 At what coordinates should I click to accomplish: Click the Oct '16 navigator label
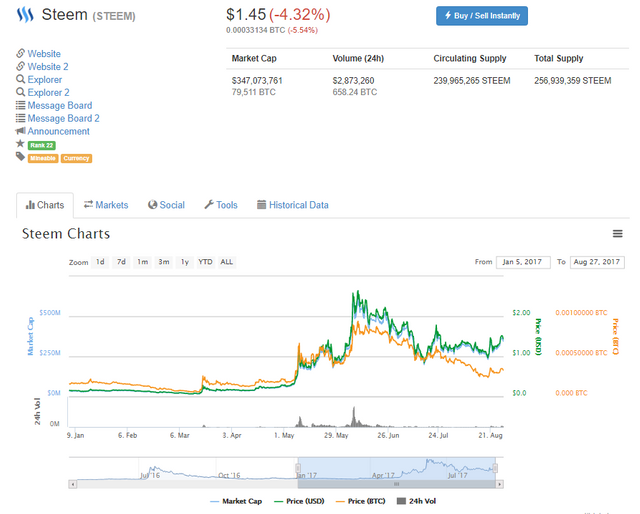(229, 476)
